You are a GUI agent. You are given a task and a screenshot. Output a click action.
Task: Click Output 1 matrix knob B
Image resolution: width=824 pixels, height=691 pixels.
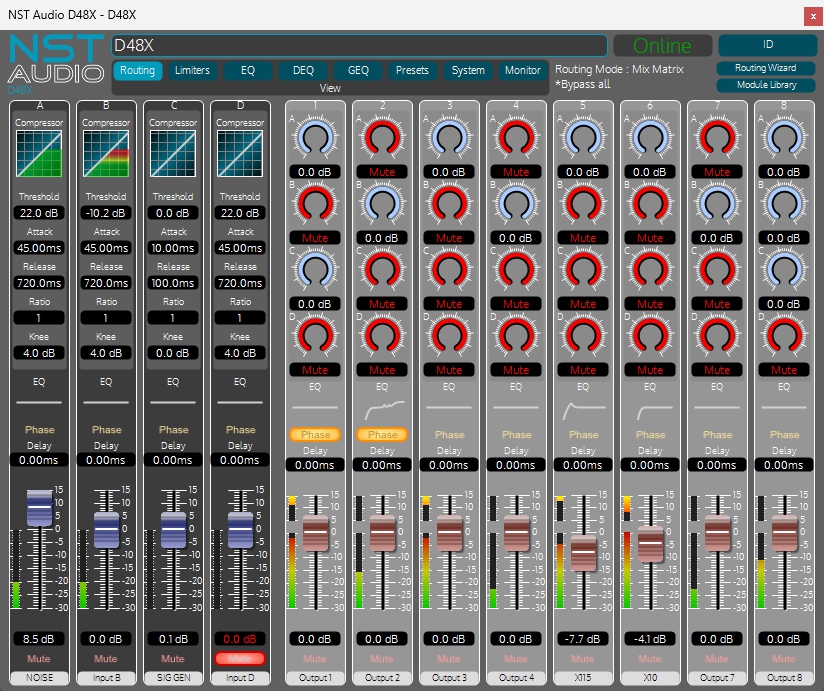pos(315,204)
